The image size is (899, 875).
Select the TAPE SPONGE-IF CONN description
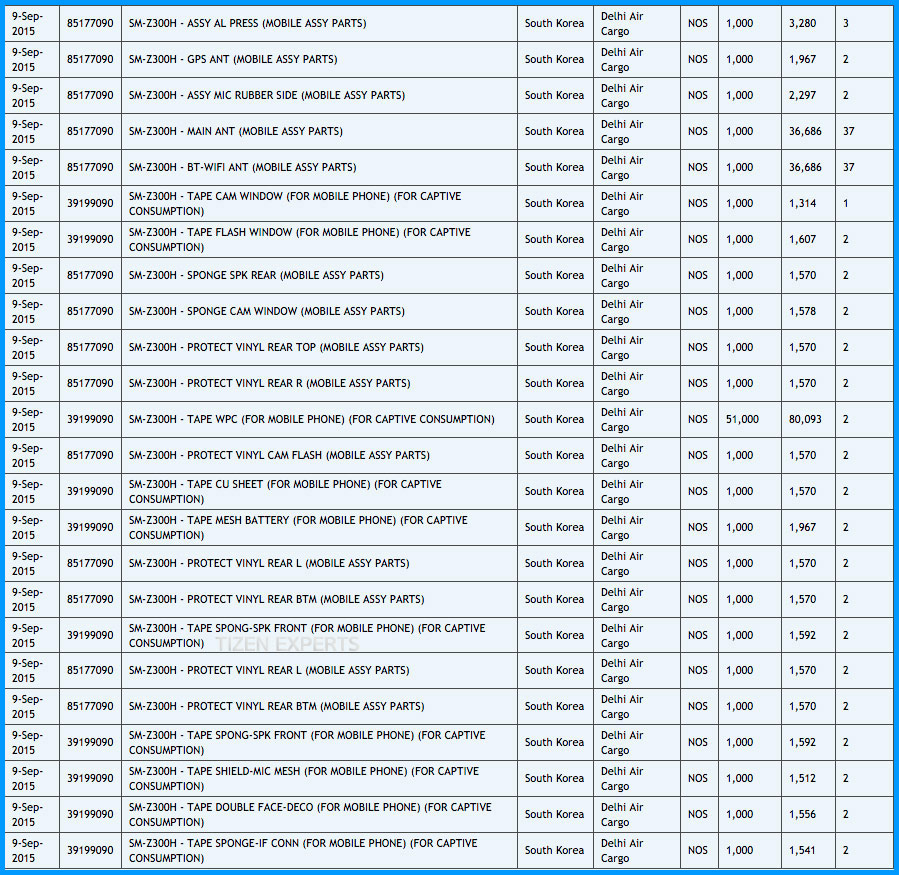(303, 850)
